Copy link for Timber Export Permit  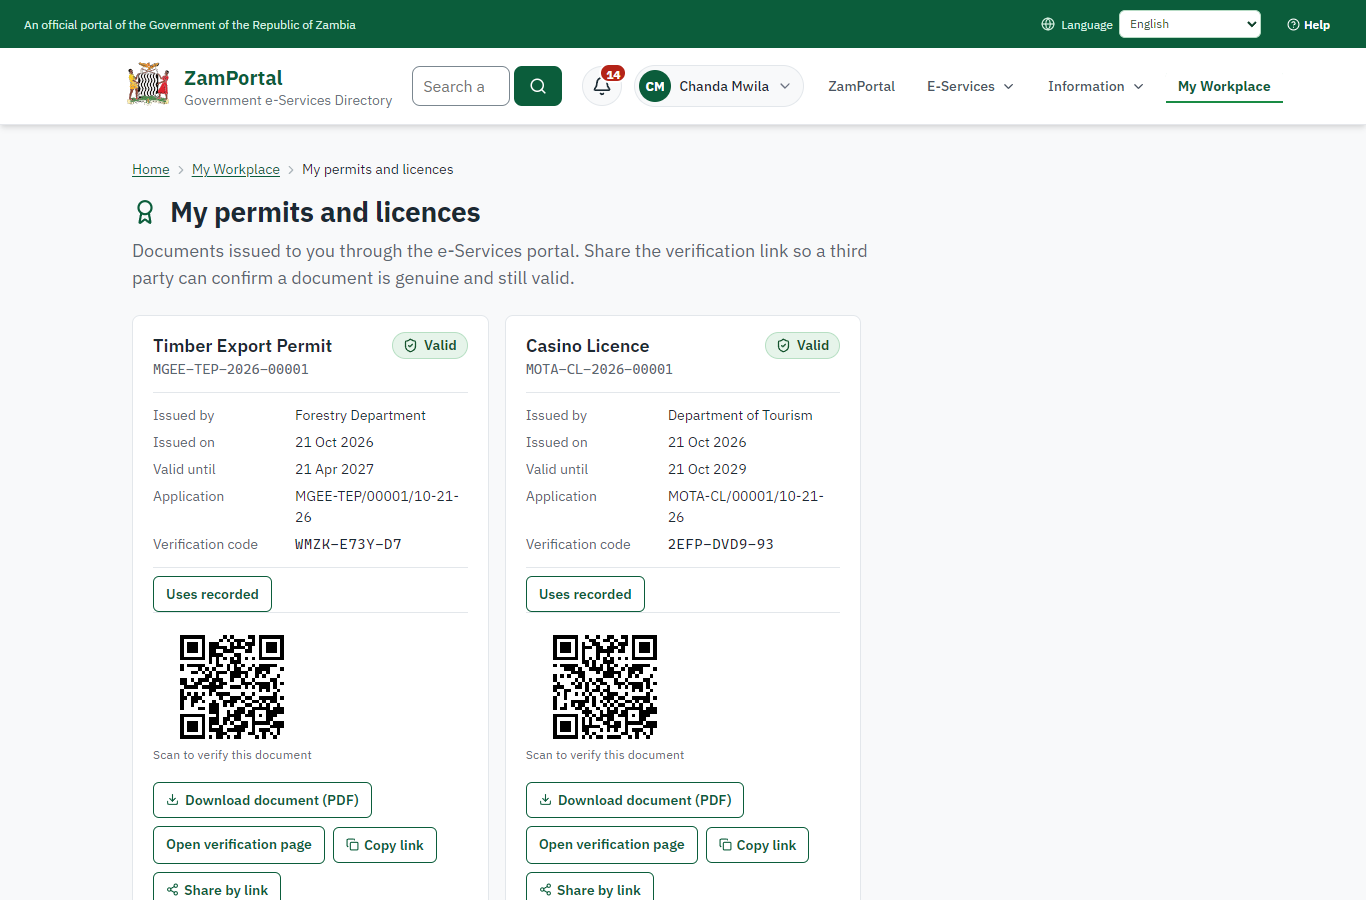pyautogui.click(x=385, y=845)
